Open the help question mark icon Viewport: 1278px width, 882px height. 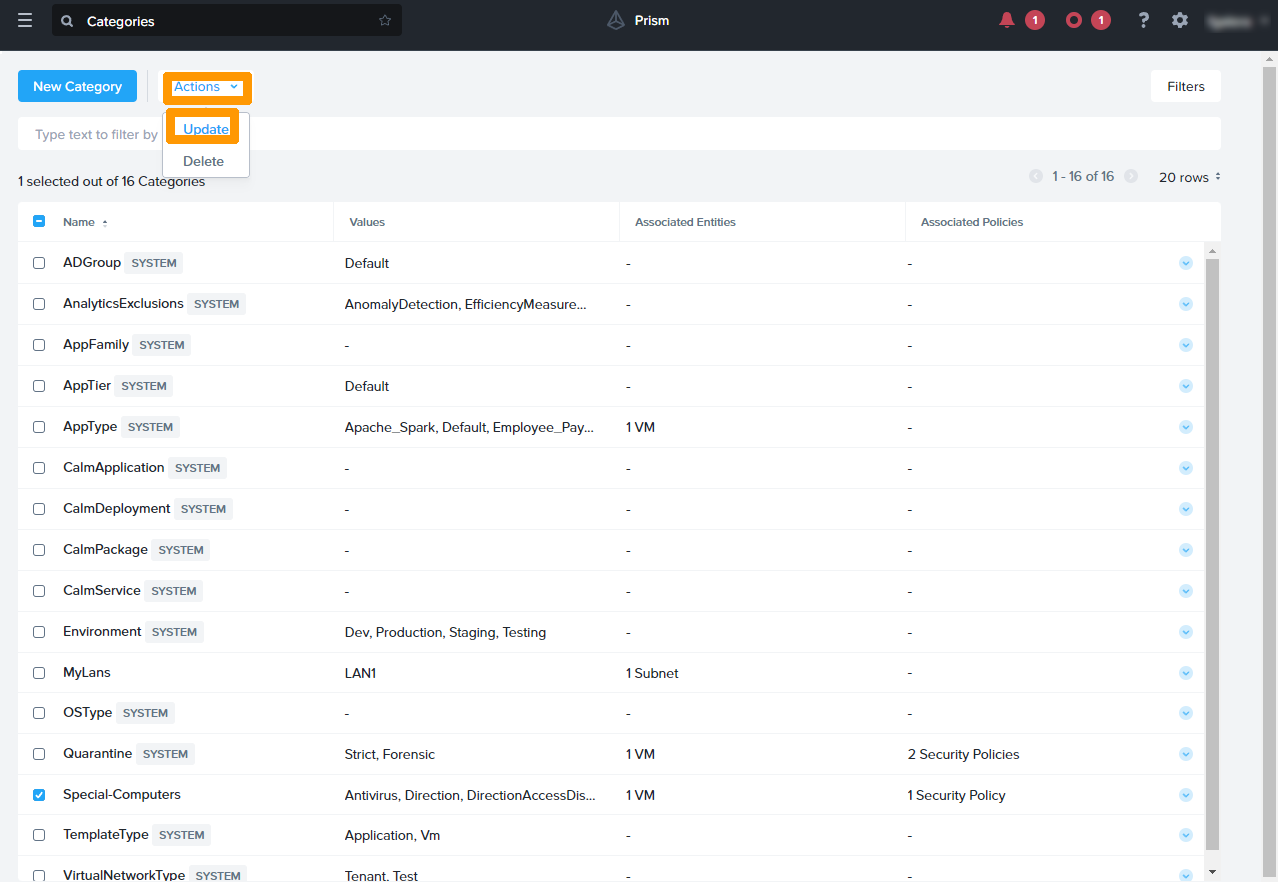[1144, 20]
